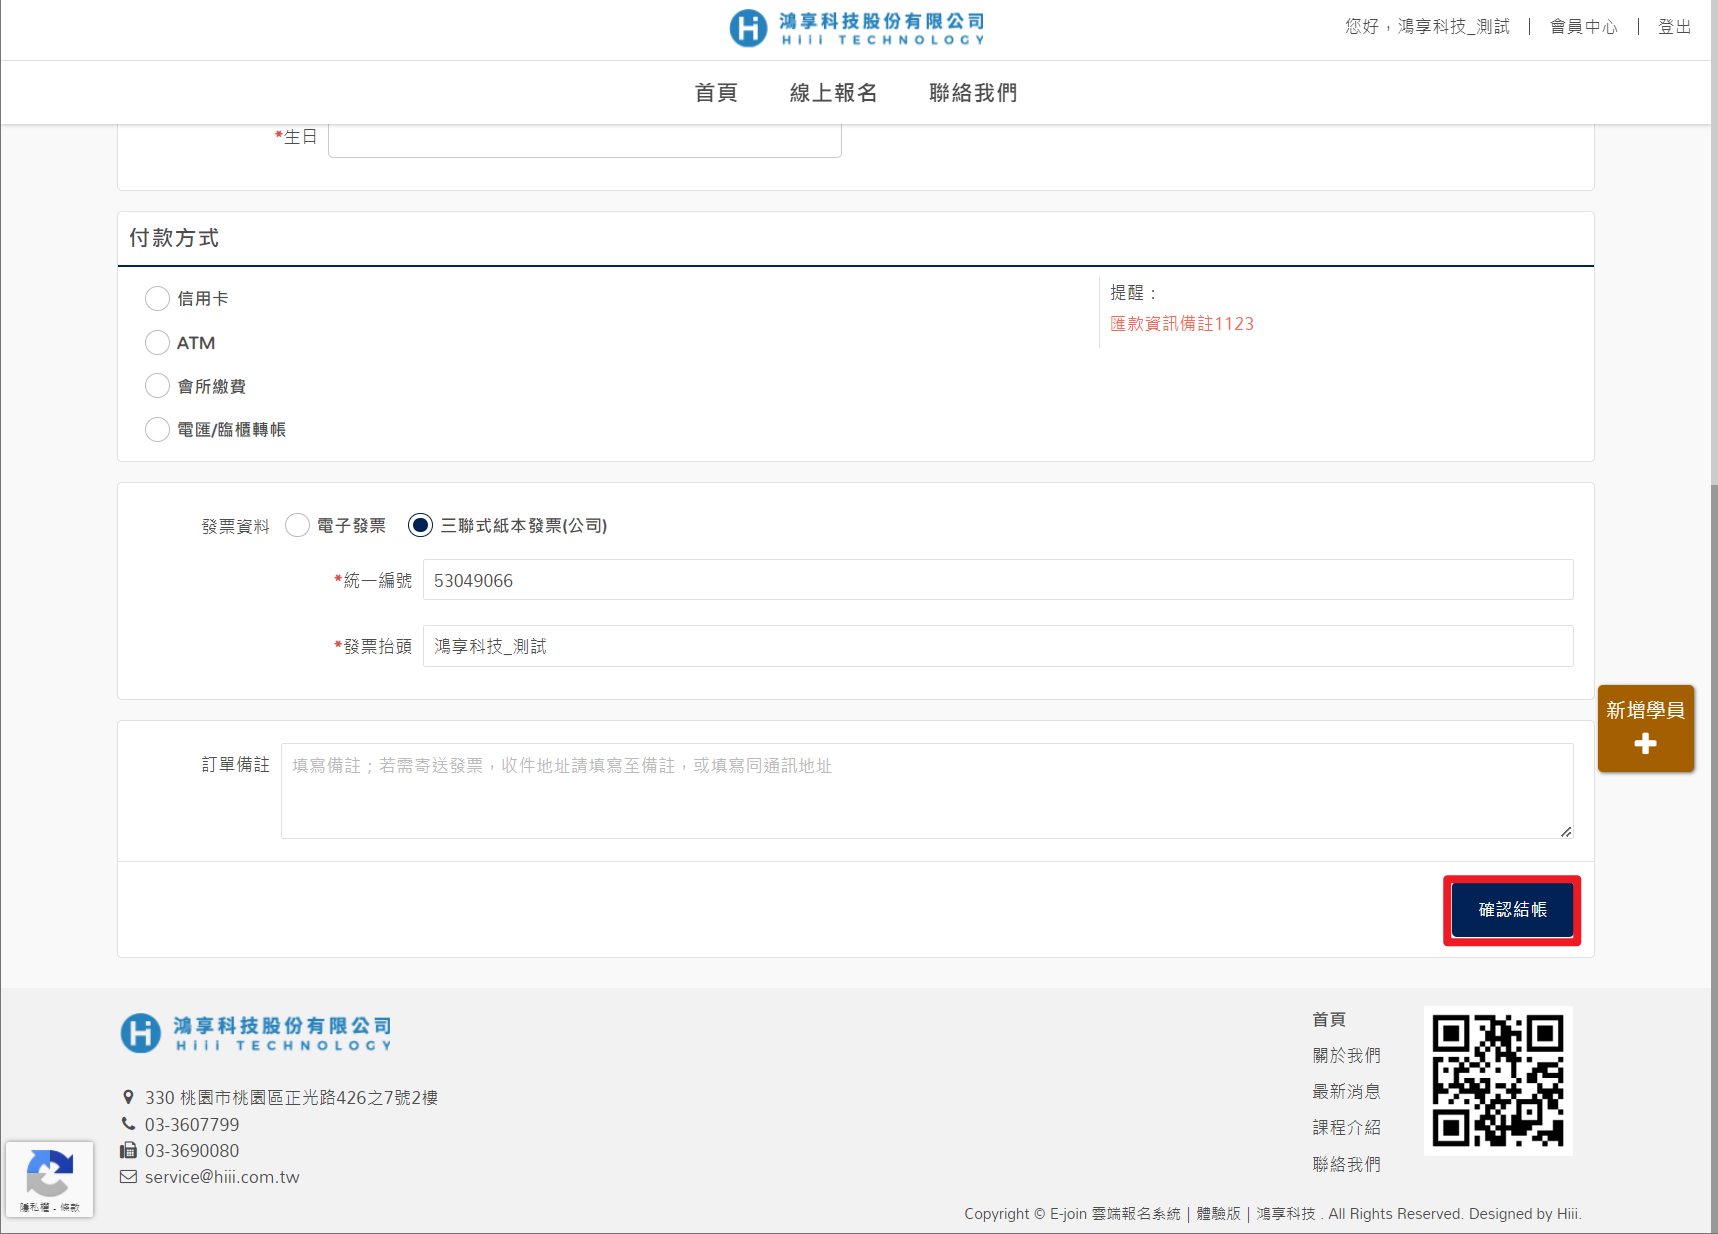This screenshot has width=1718, height=1234.
Task: Click the phone icon beside 03-3607799
Action: pos(128,1124)
